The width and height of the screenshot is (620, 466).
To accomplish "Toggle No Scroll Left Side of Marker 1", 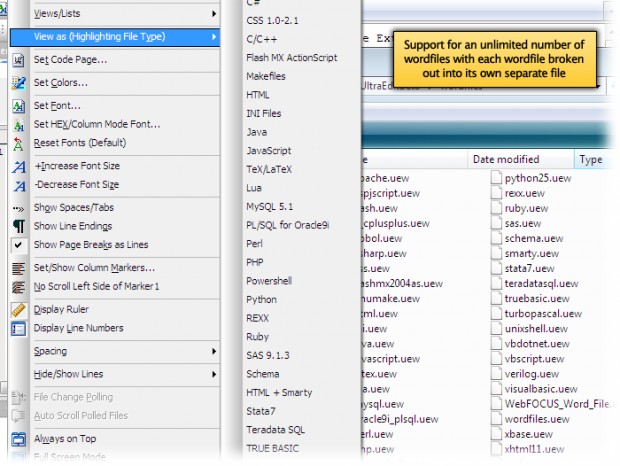I will (x=96, y=287).
